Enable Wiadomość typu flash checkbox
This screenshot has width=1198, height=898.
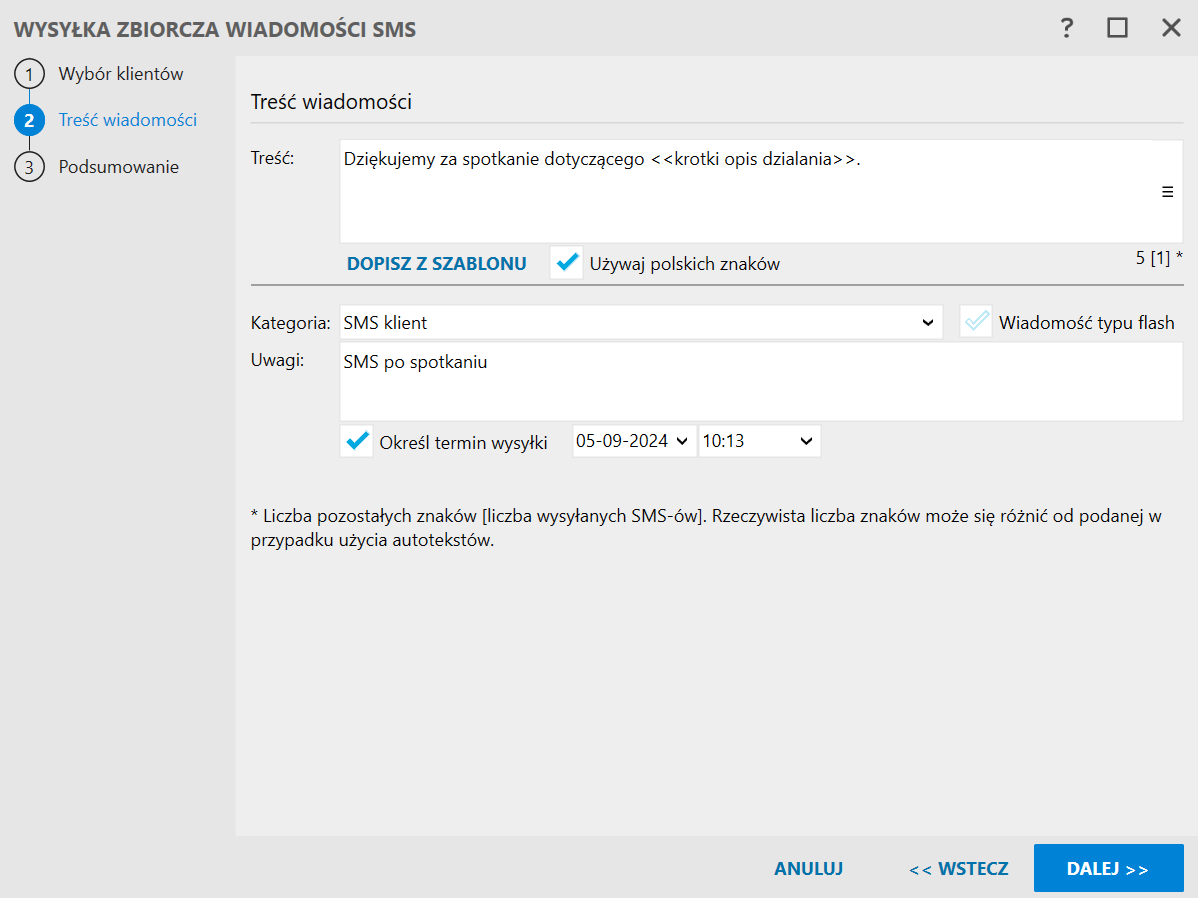tap(976, 322)
